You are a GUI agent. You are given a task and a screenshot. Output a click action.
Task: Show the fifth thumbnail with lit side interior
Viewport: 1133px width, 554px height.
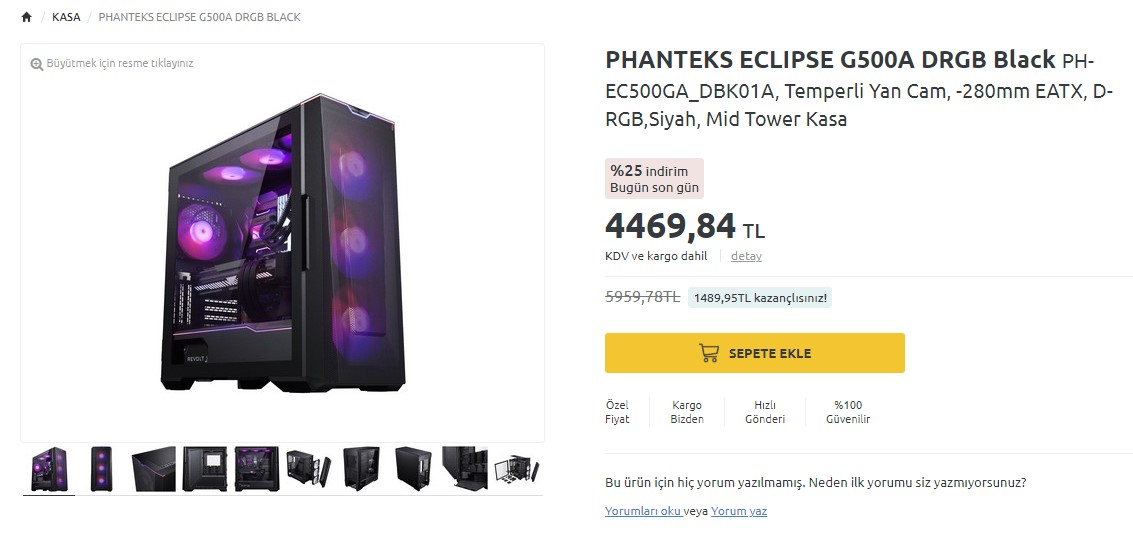(257, 468)
